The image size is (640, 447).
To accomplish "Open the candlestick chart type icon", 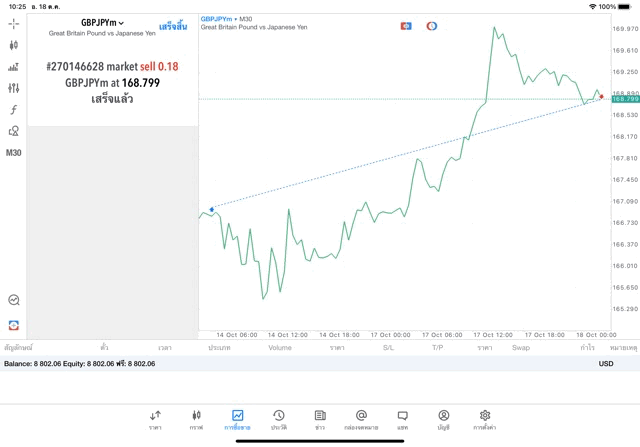I will click(x=13, y=45).
